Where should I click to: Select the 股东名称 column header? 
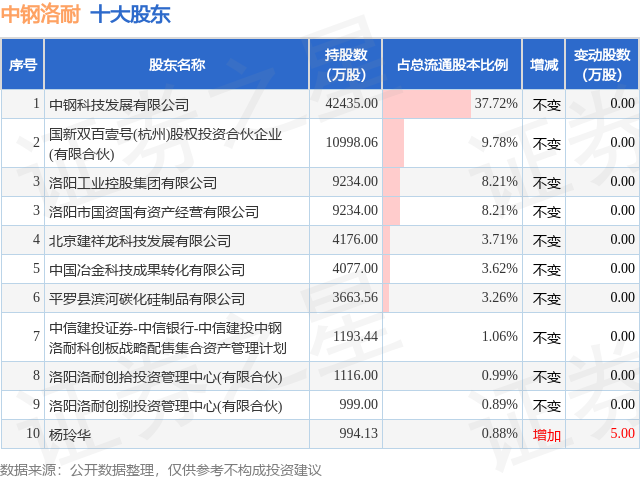(x=177, y=64)
